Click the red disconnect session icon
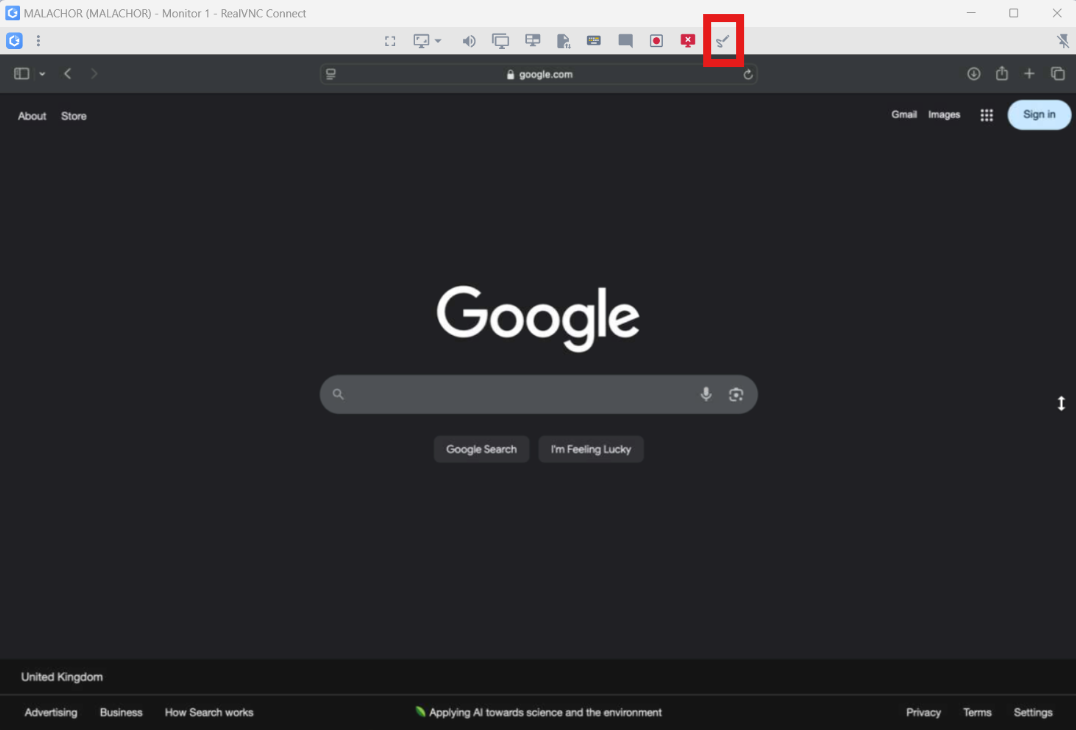 click(x=688, y=41)
